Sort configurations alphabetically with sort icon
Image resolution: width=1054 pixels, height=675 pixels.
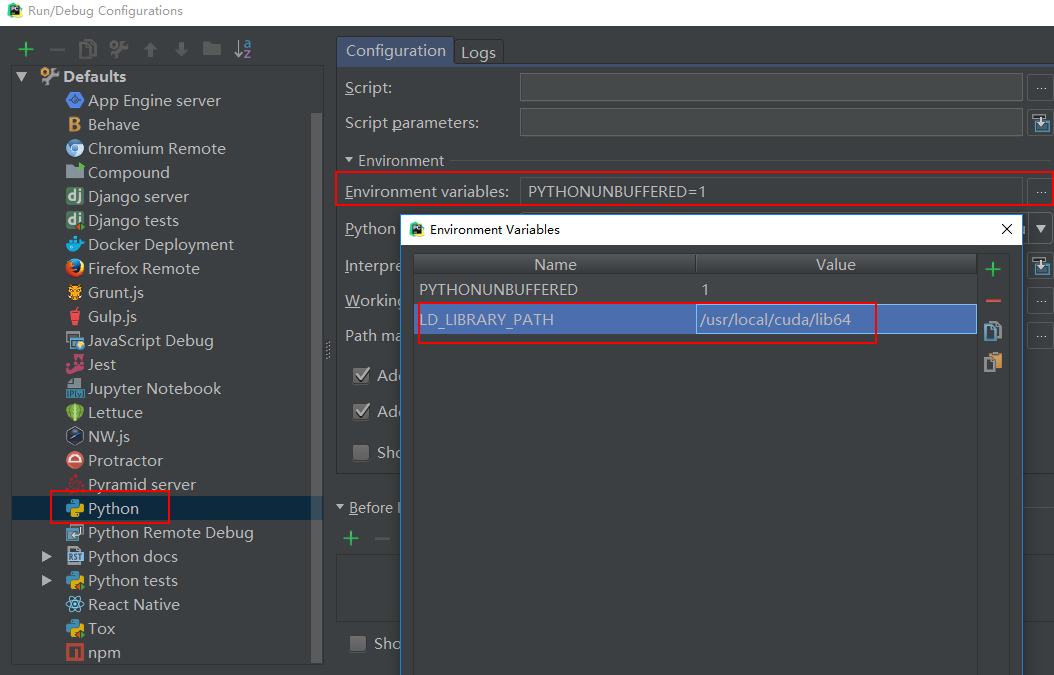(x=243, y=49)
